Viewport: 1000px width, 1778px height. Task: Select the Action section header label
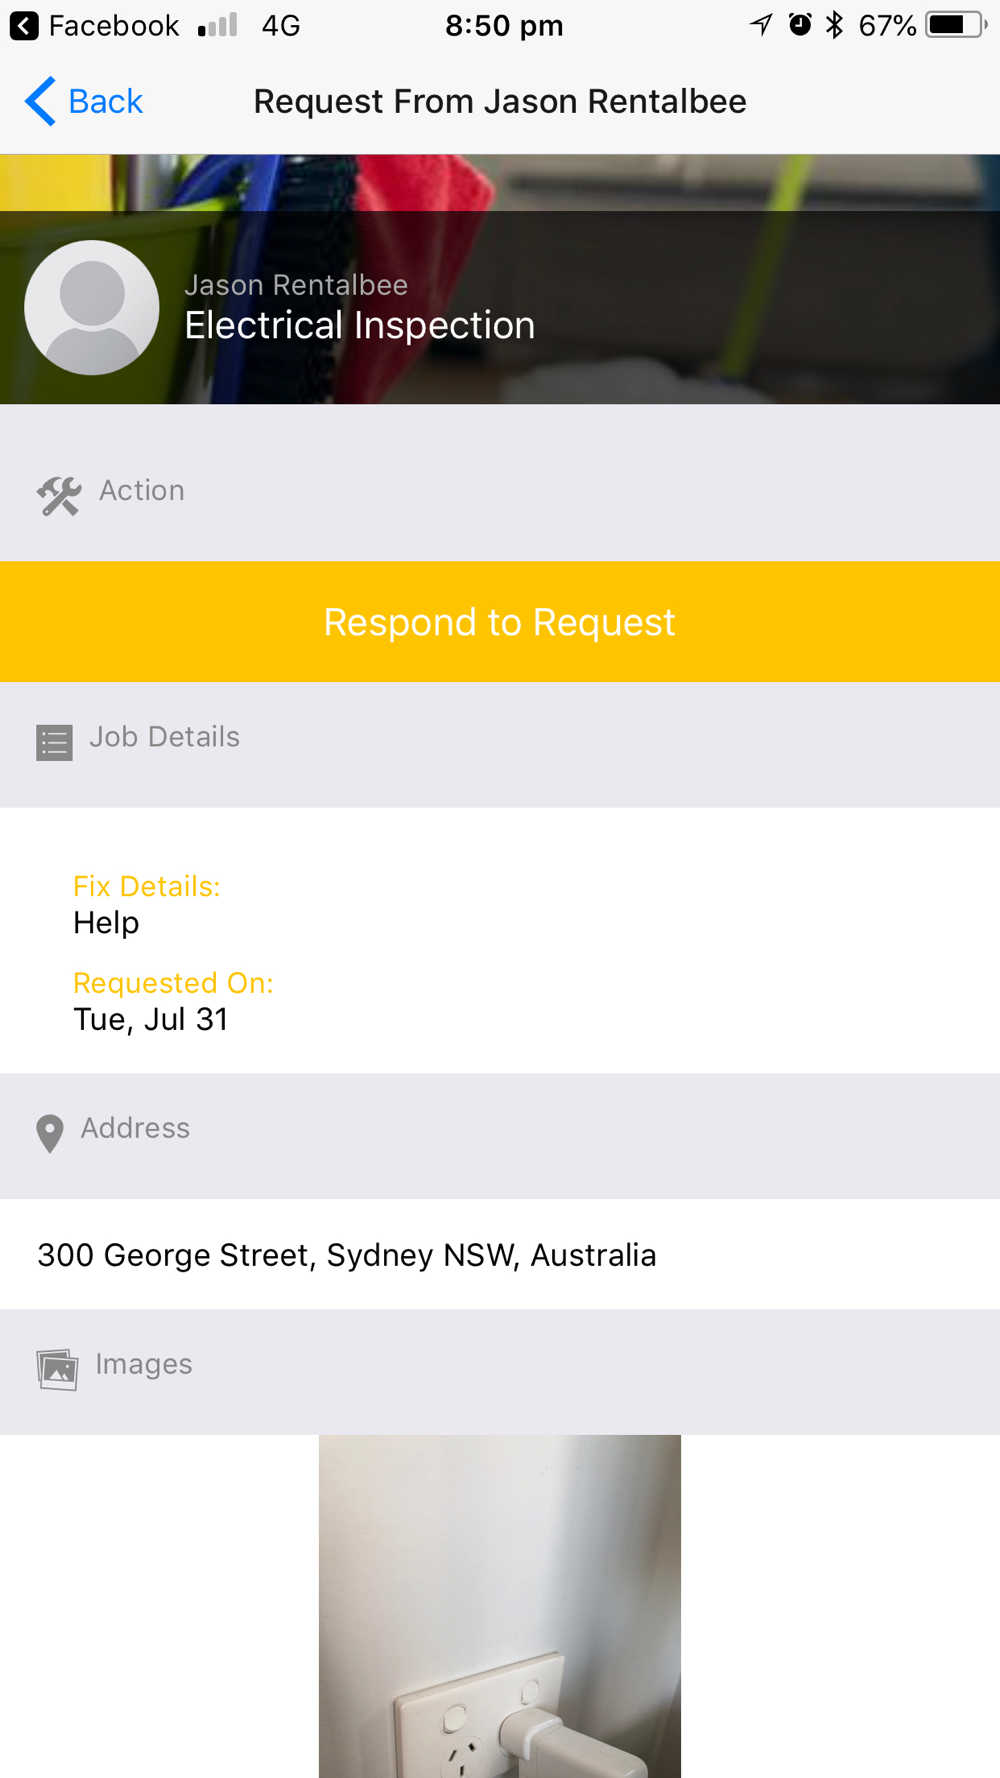coord(142,490)
